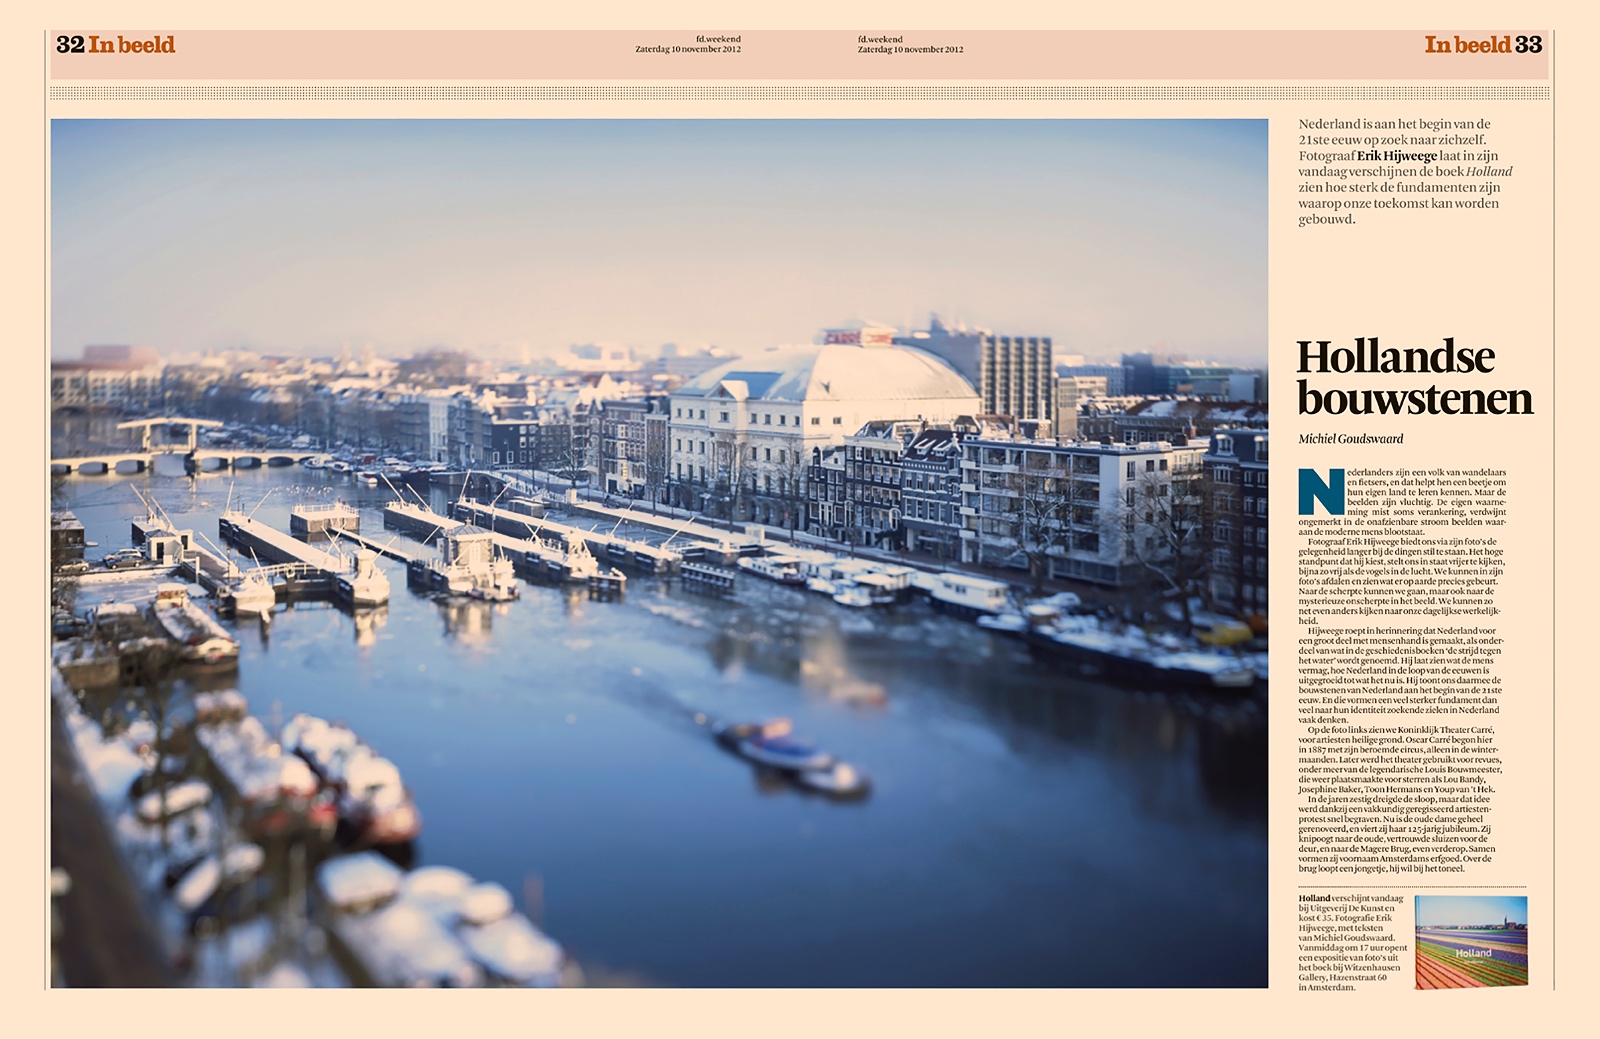Click the 'fd.weekend' masthead on the right page

880,36
